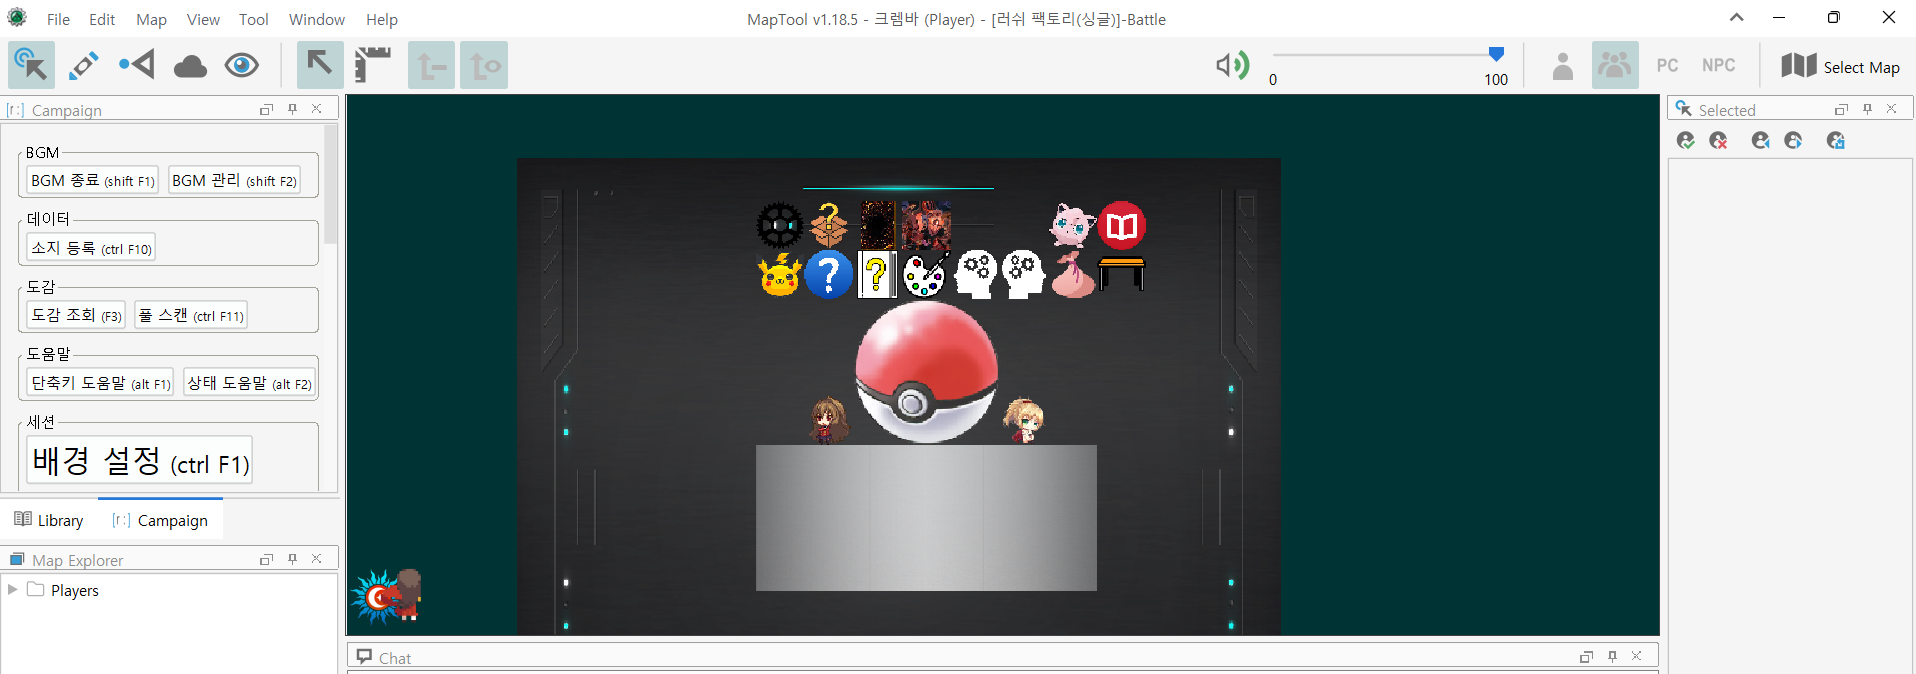The image size is (1916, 674).
Task: Choose the ruler Measure sub-tool
Action: (x=372, y=65)
